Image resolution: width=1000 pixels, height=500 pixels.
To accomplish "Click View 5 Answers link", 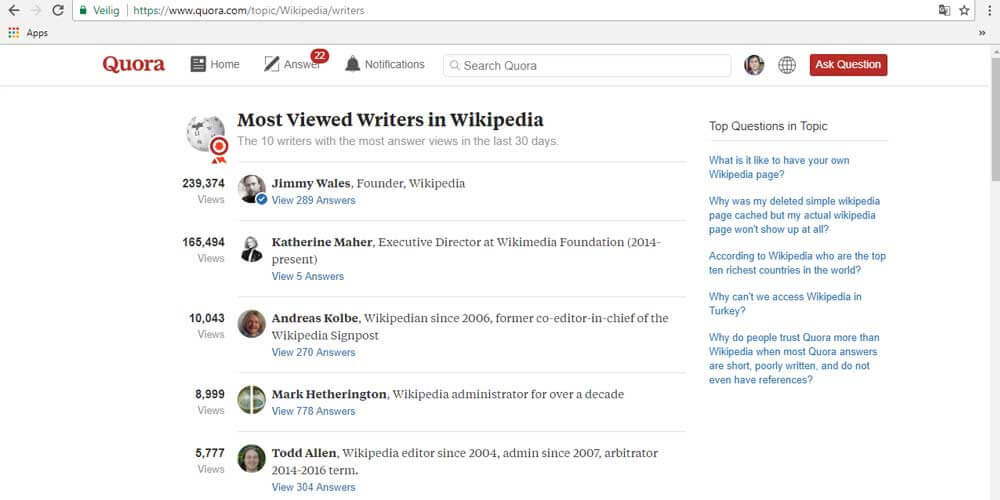I will pos(307,276).
